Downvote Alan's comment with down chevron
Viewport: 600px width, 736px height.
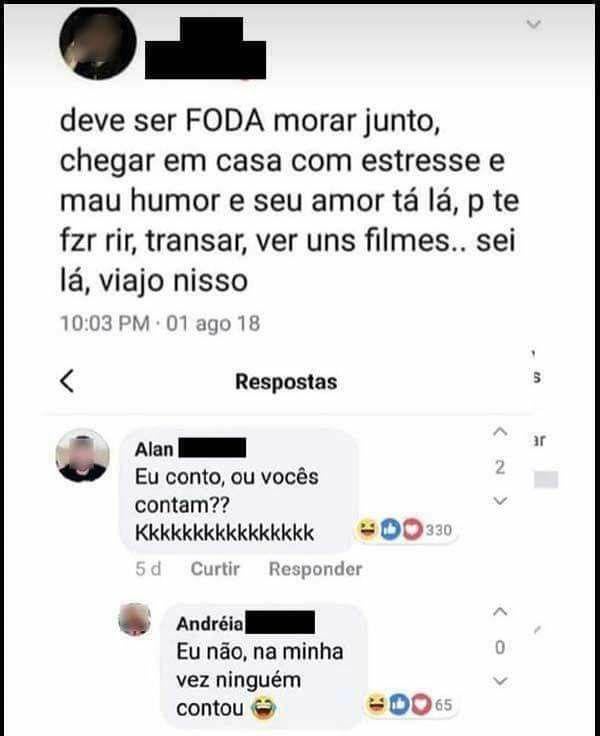coord(500,501)
